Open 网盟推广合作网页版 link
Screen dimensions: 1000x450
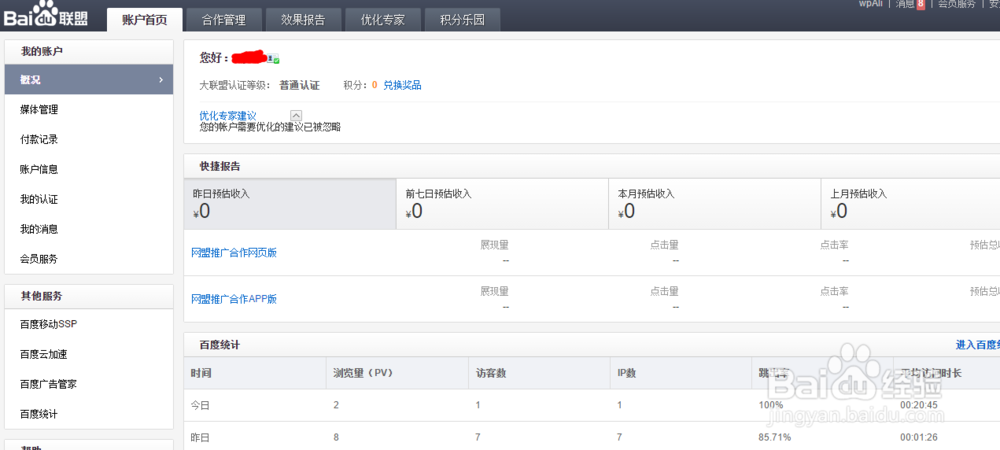click(234, 253)
